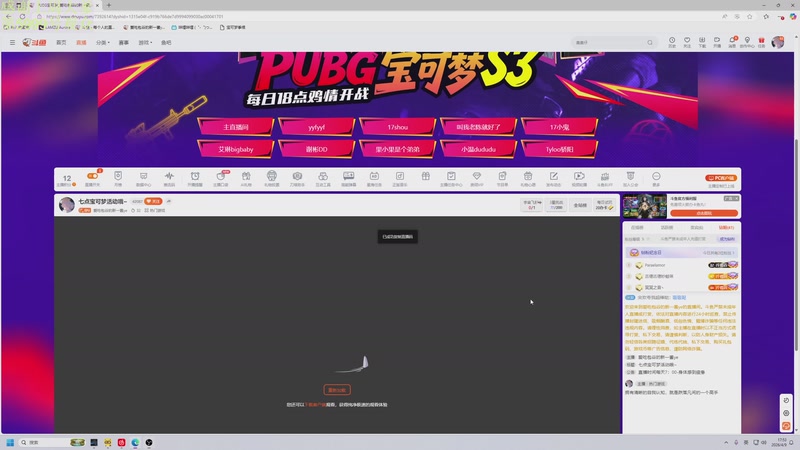Click the game ad thumbnail above the chat
Image resolution: width=800 pixels, height=450 pixels.
[644, 206]
